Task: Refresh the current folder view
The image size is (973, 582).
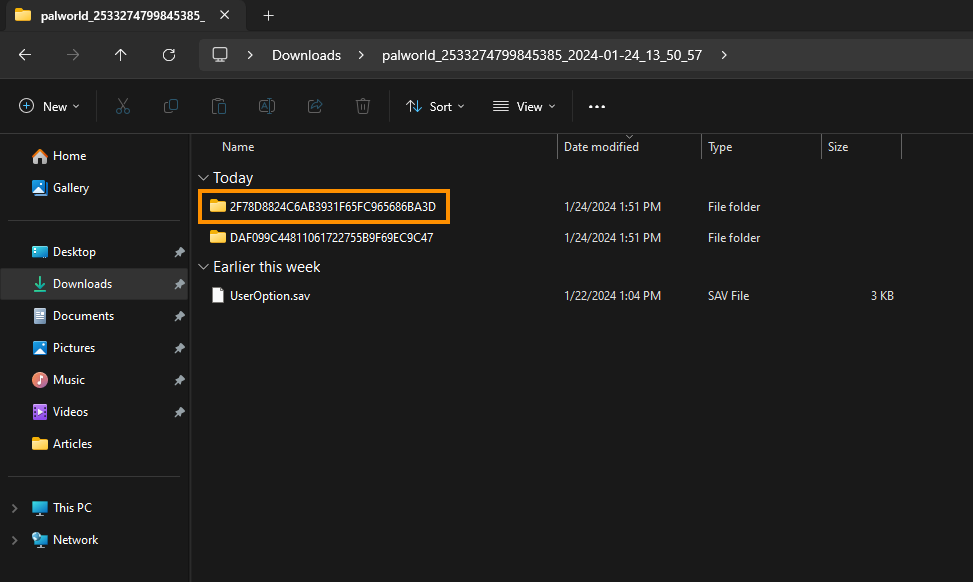Action: (x=169, y=55)
